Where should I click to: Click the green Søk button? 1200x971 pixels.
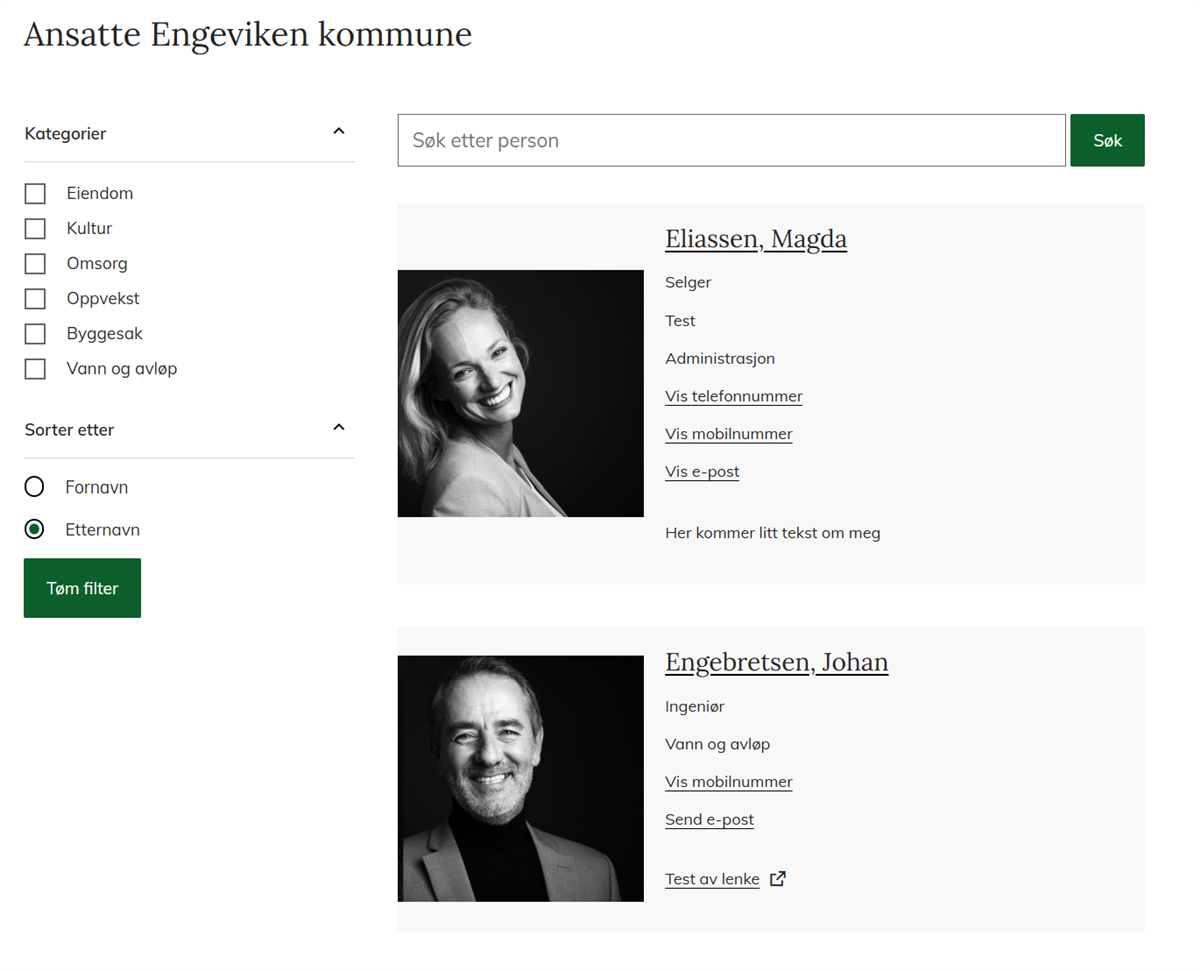coord(1107,141)
